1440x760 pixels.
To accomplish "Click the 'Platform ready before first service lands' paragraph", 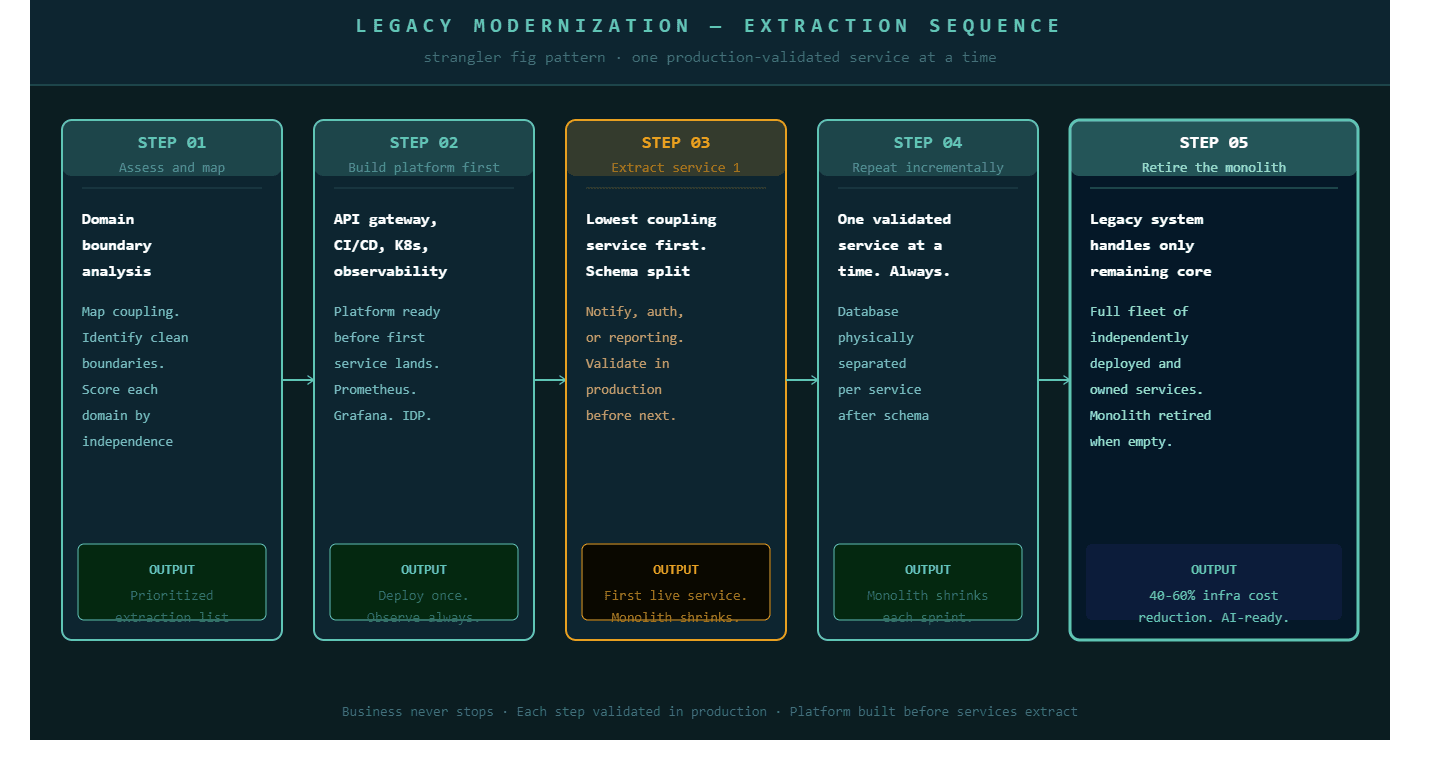I will pos(387,363).
